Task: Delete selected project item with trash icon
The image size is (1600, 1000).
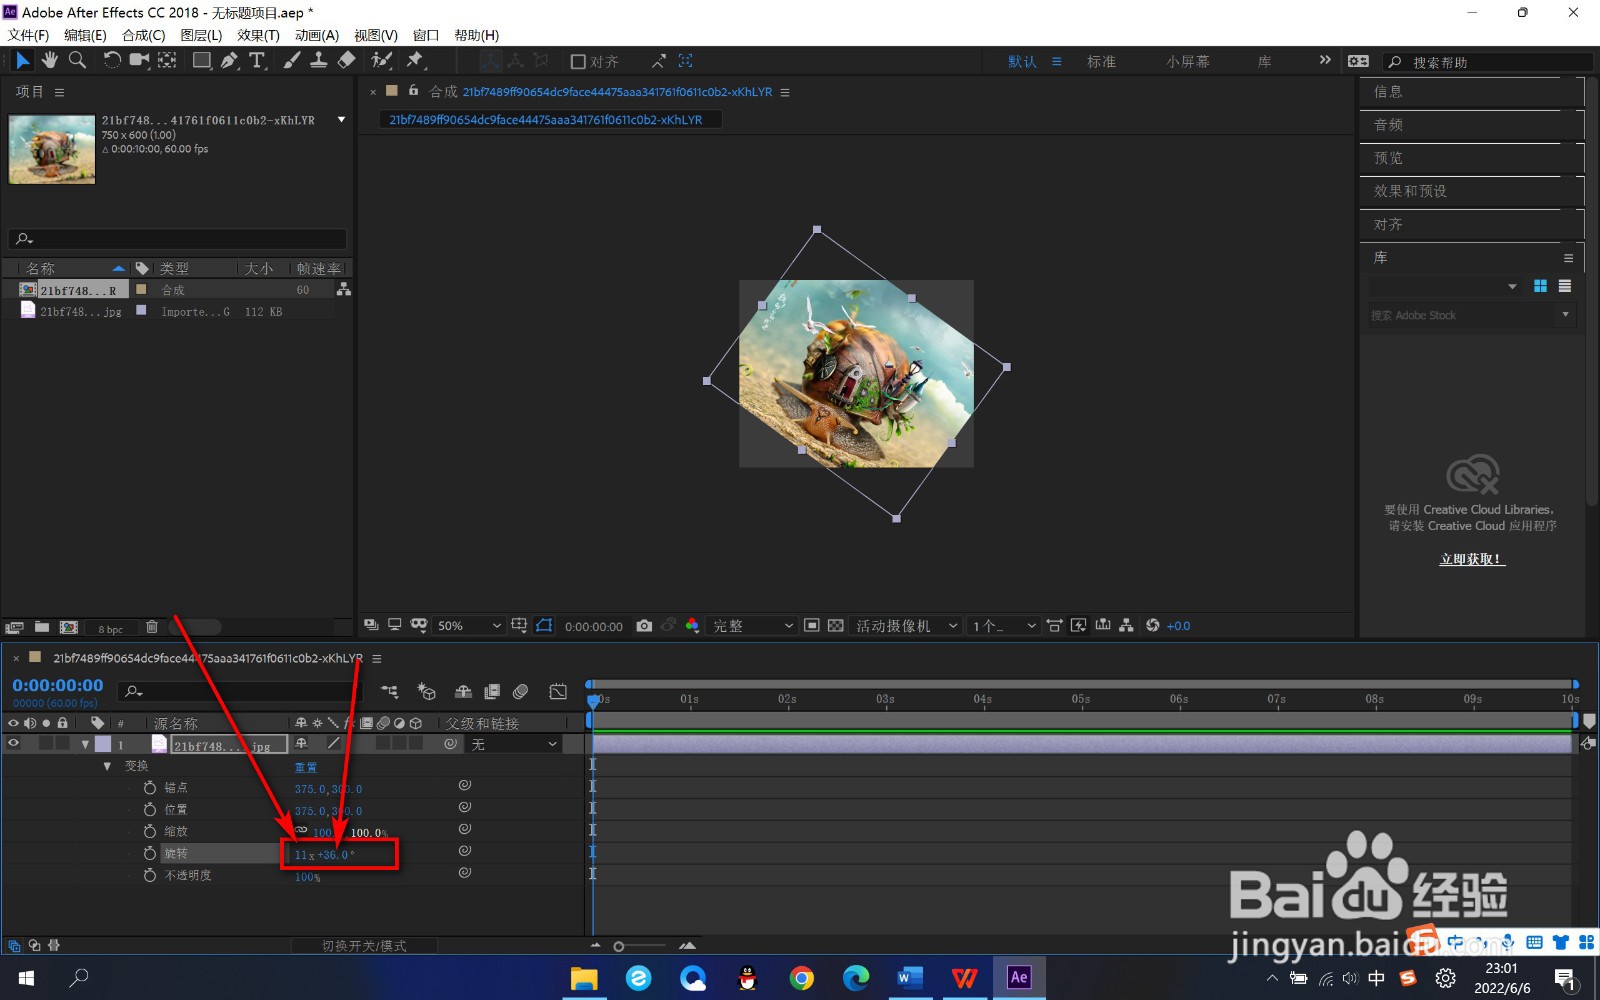Action: pyautogui.click(x=152, y=627)
